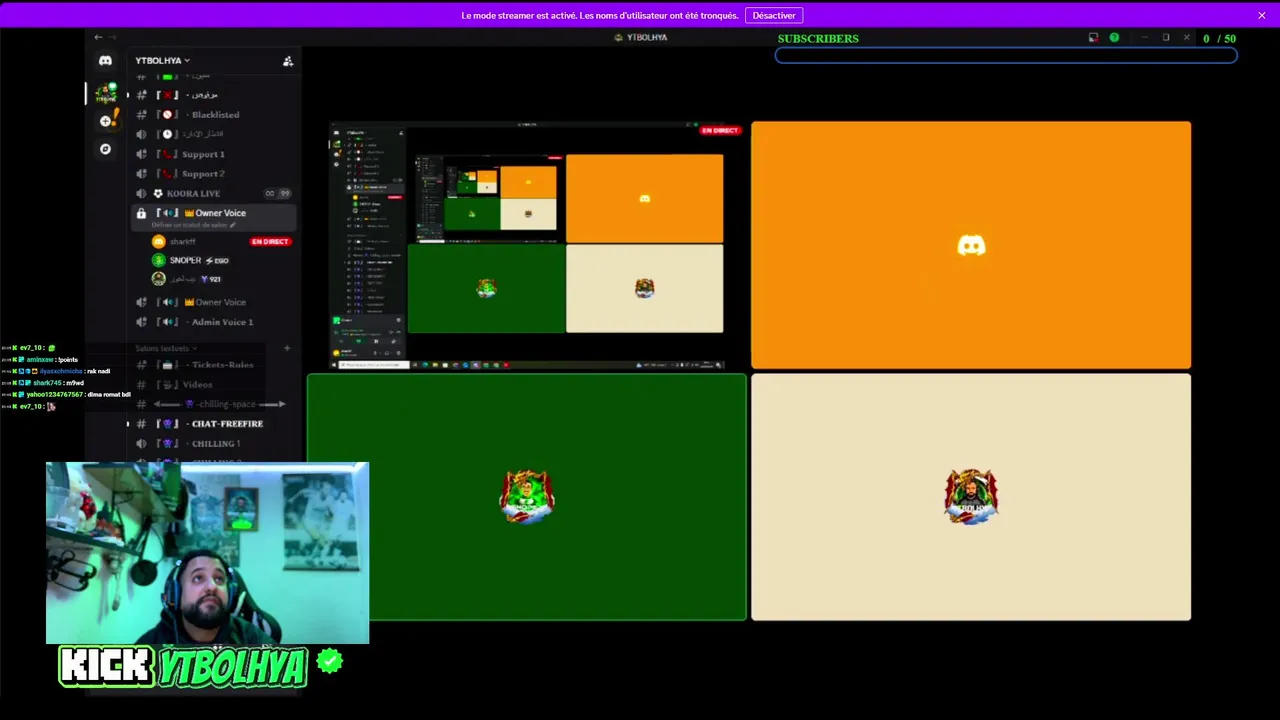Click the inbox icon in the title bar

(x=1093, y=38)
